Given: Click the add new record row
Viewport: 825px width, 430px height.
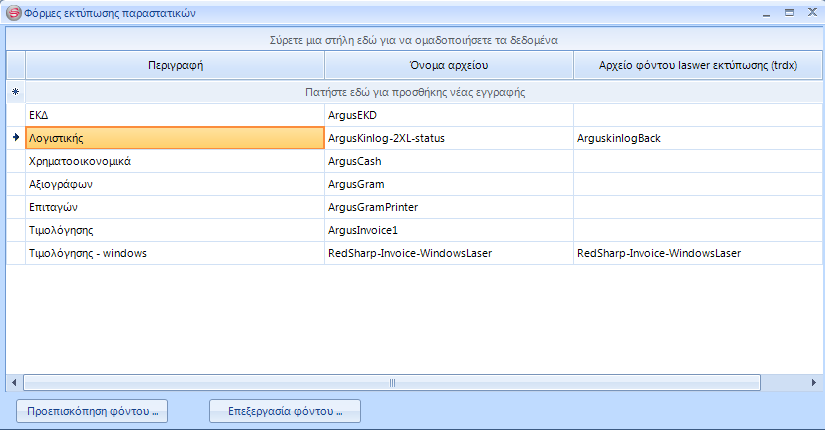Looking at the screenshot, I should click(414, 92).
